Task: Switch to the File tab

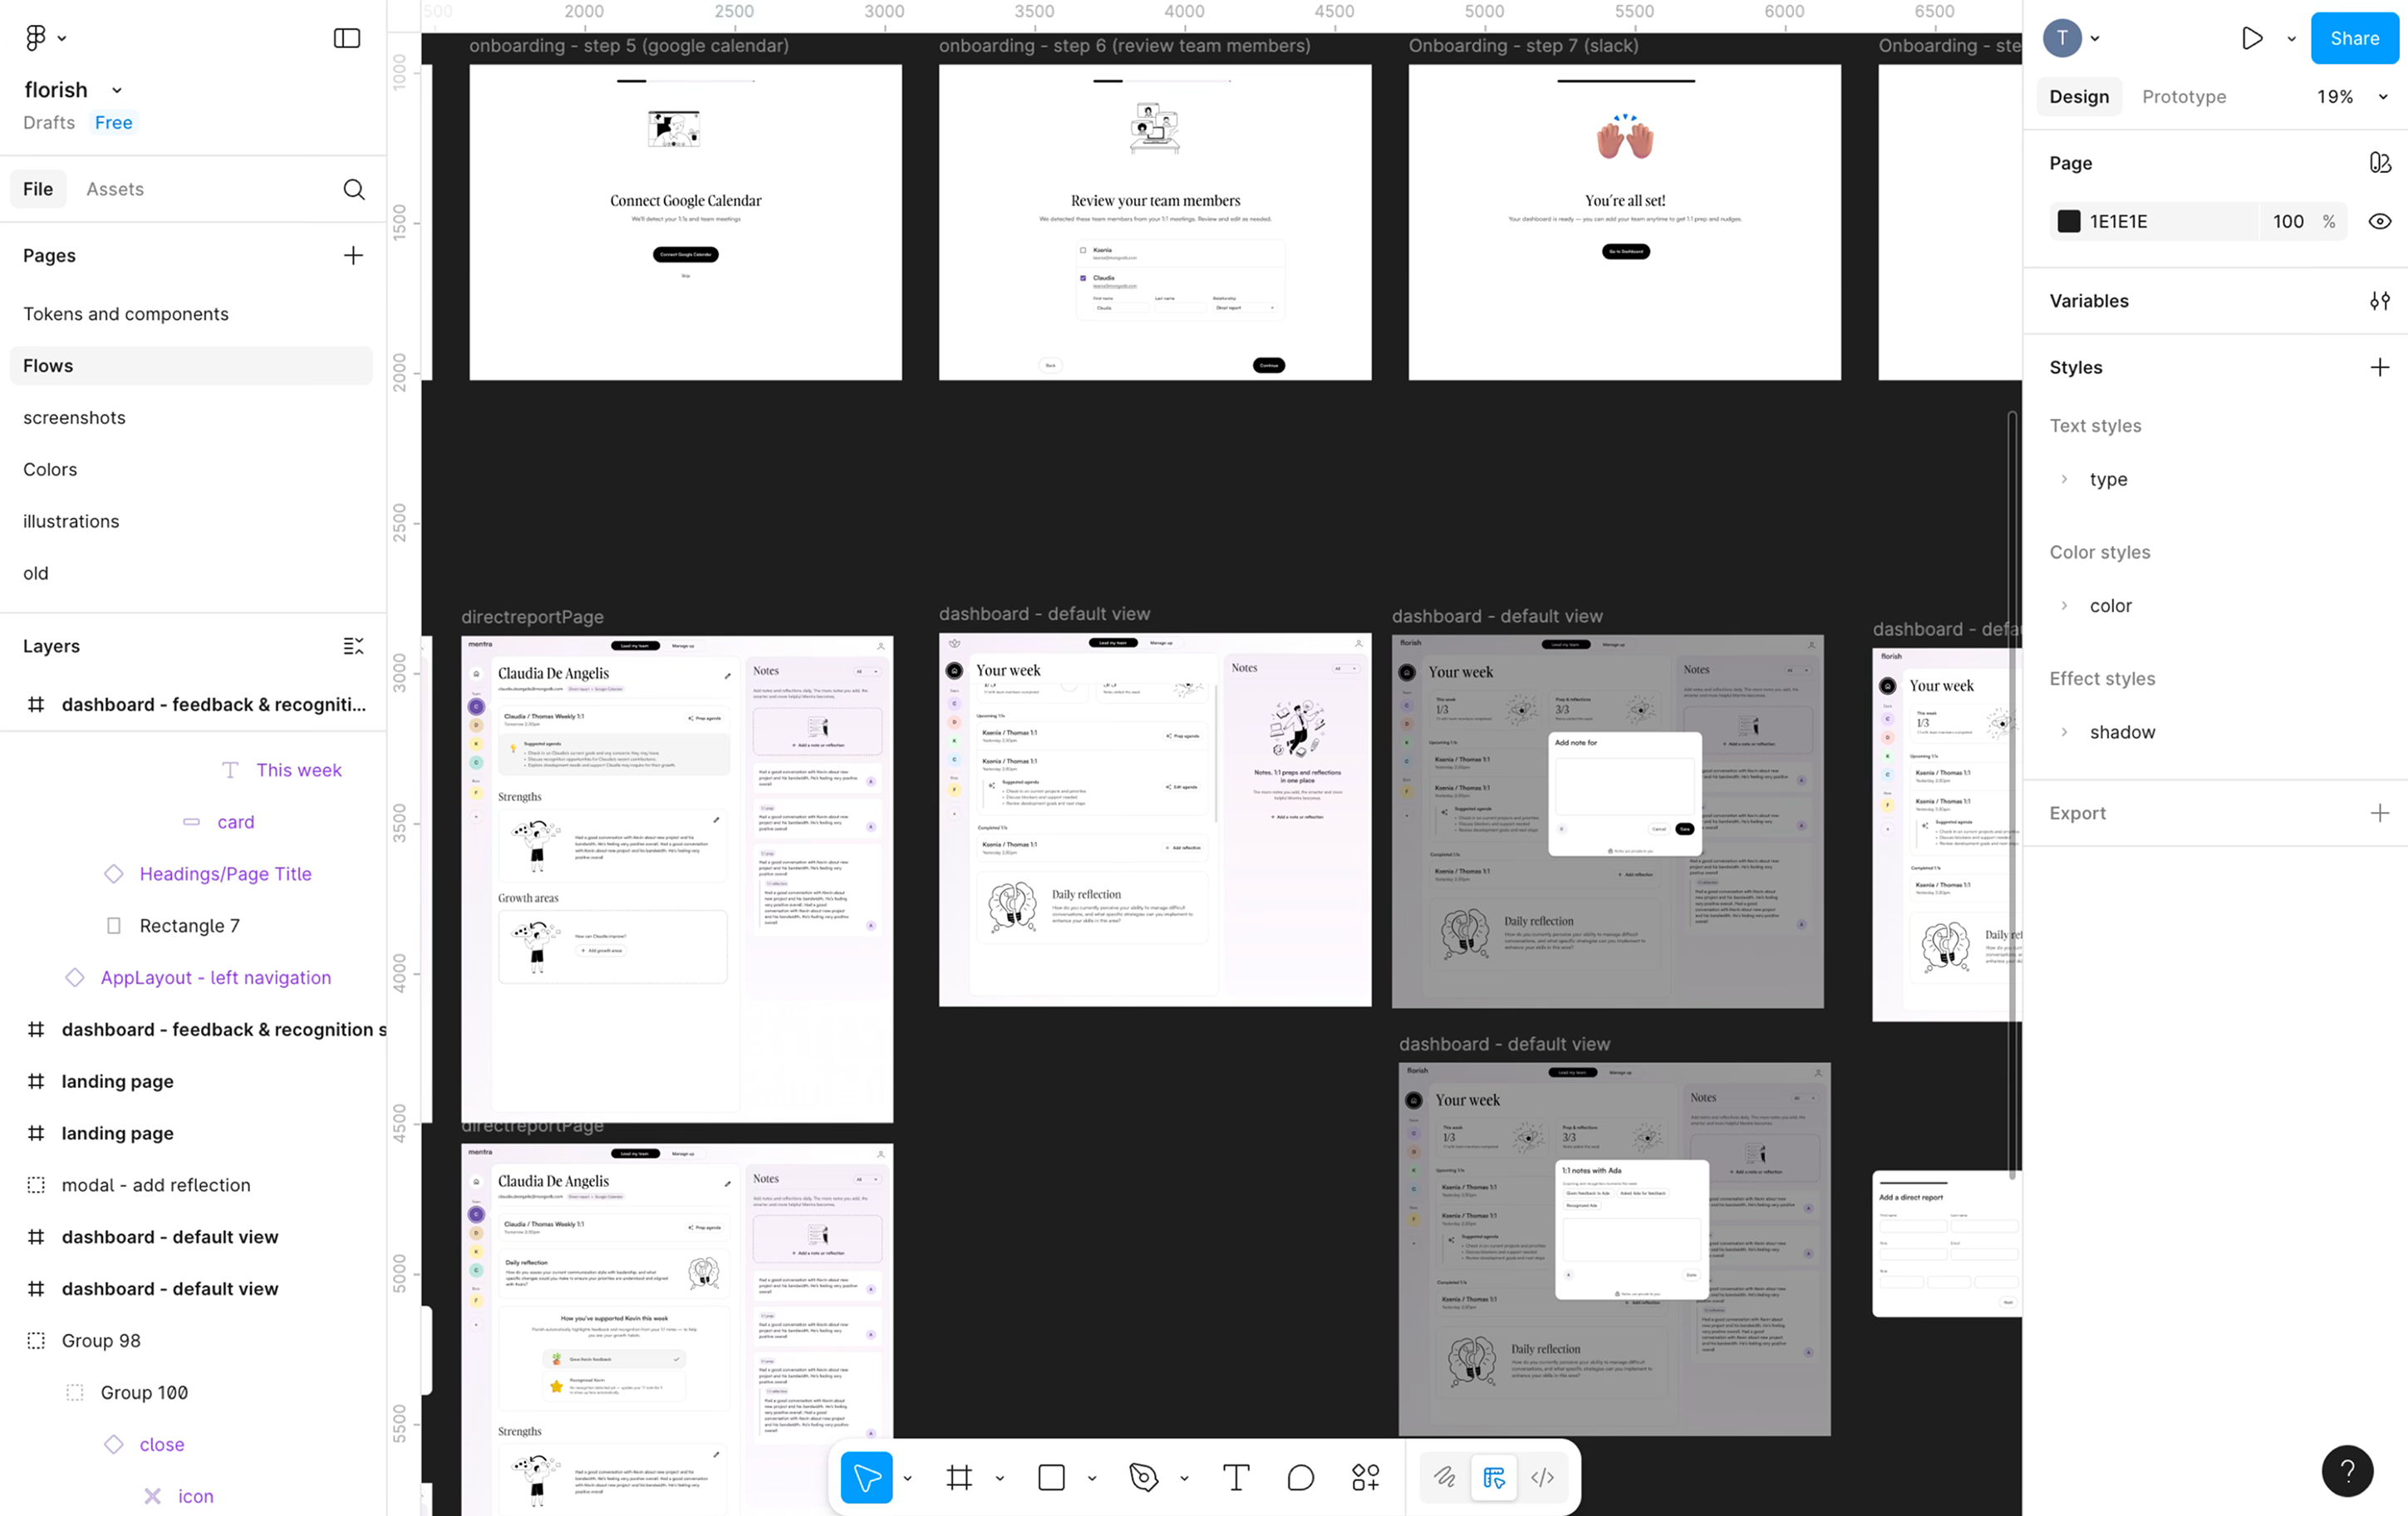Action: pos(38,189)
